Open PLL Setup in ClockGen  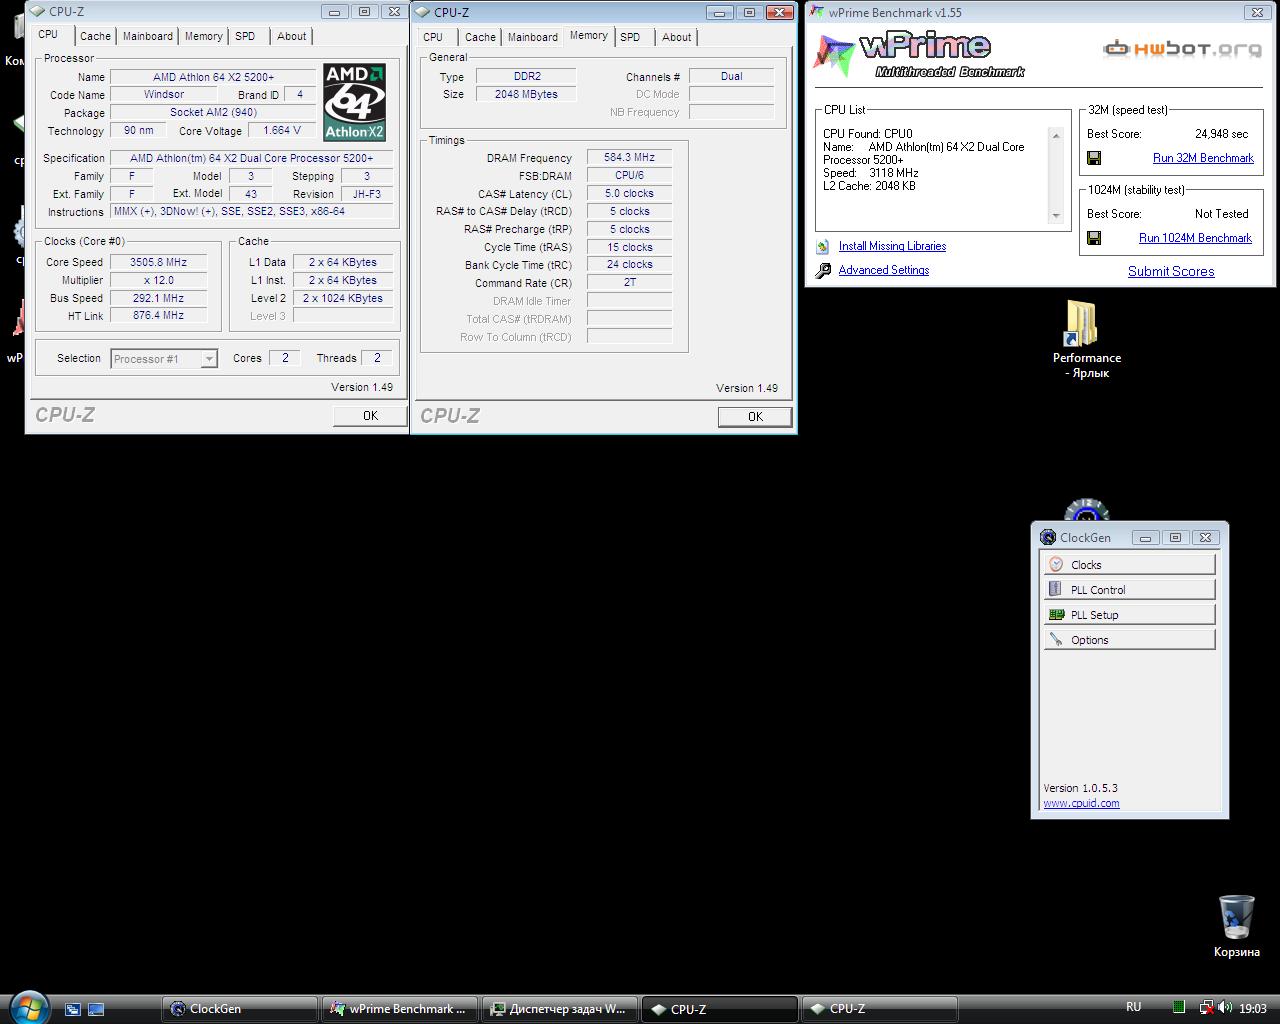(1129, 614)
